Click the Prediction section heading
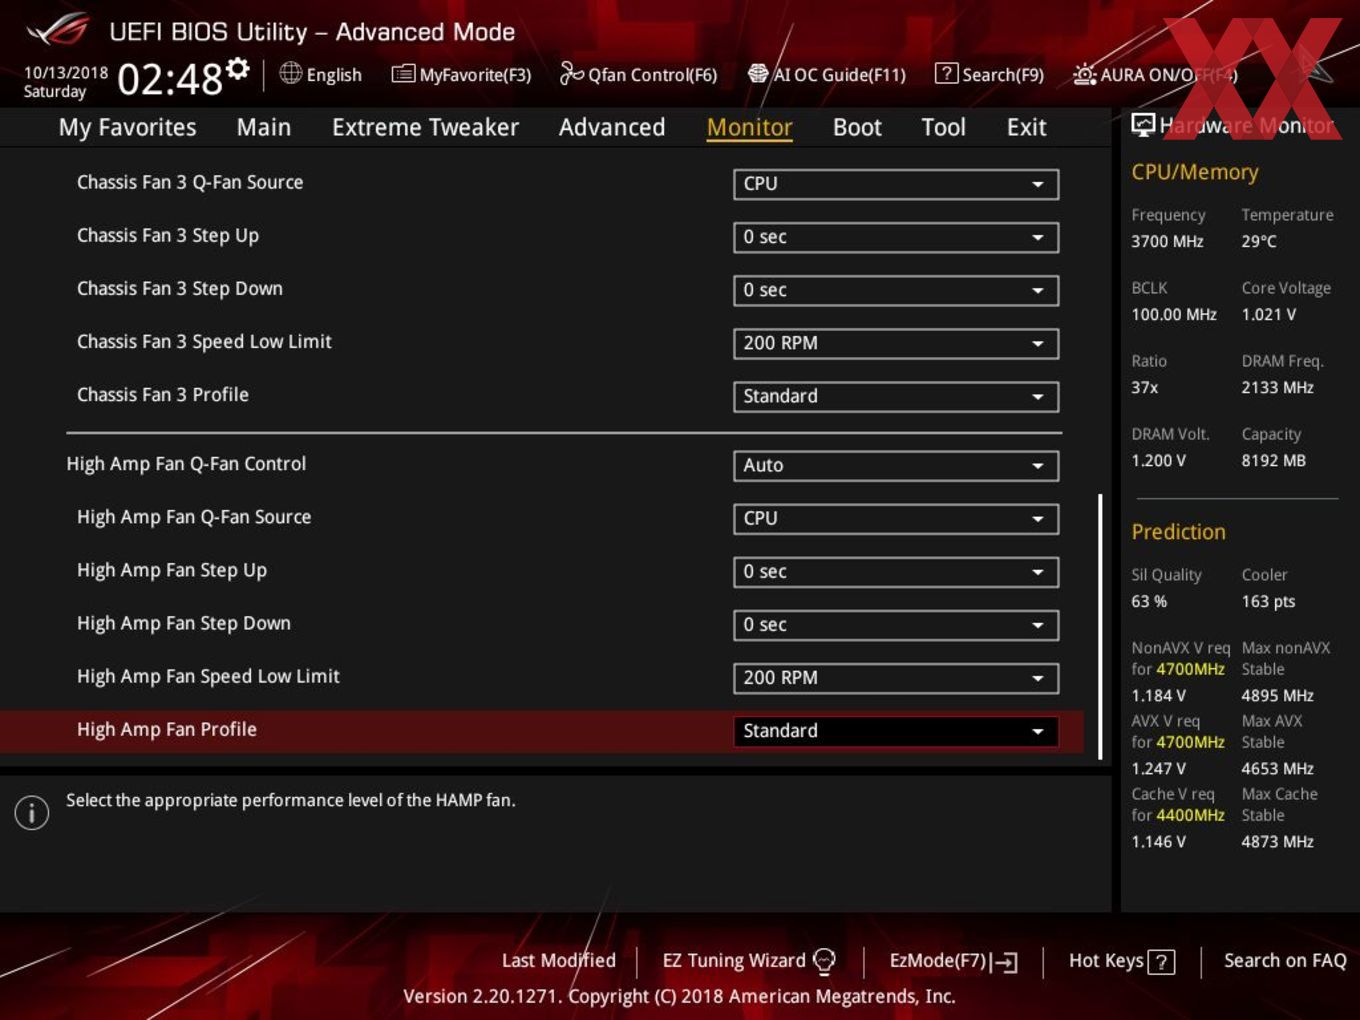 1178,532
